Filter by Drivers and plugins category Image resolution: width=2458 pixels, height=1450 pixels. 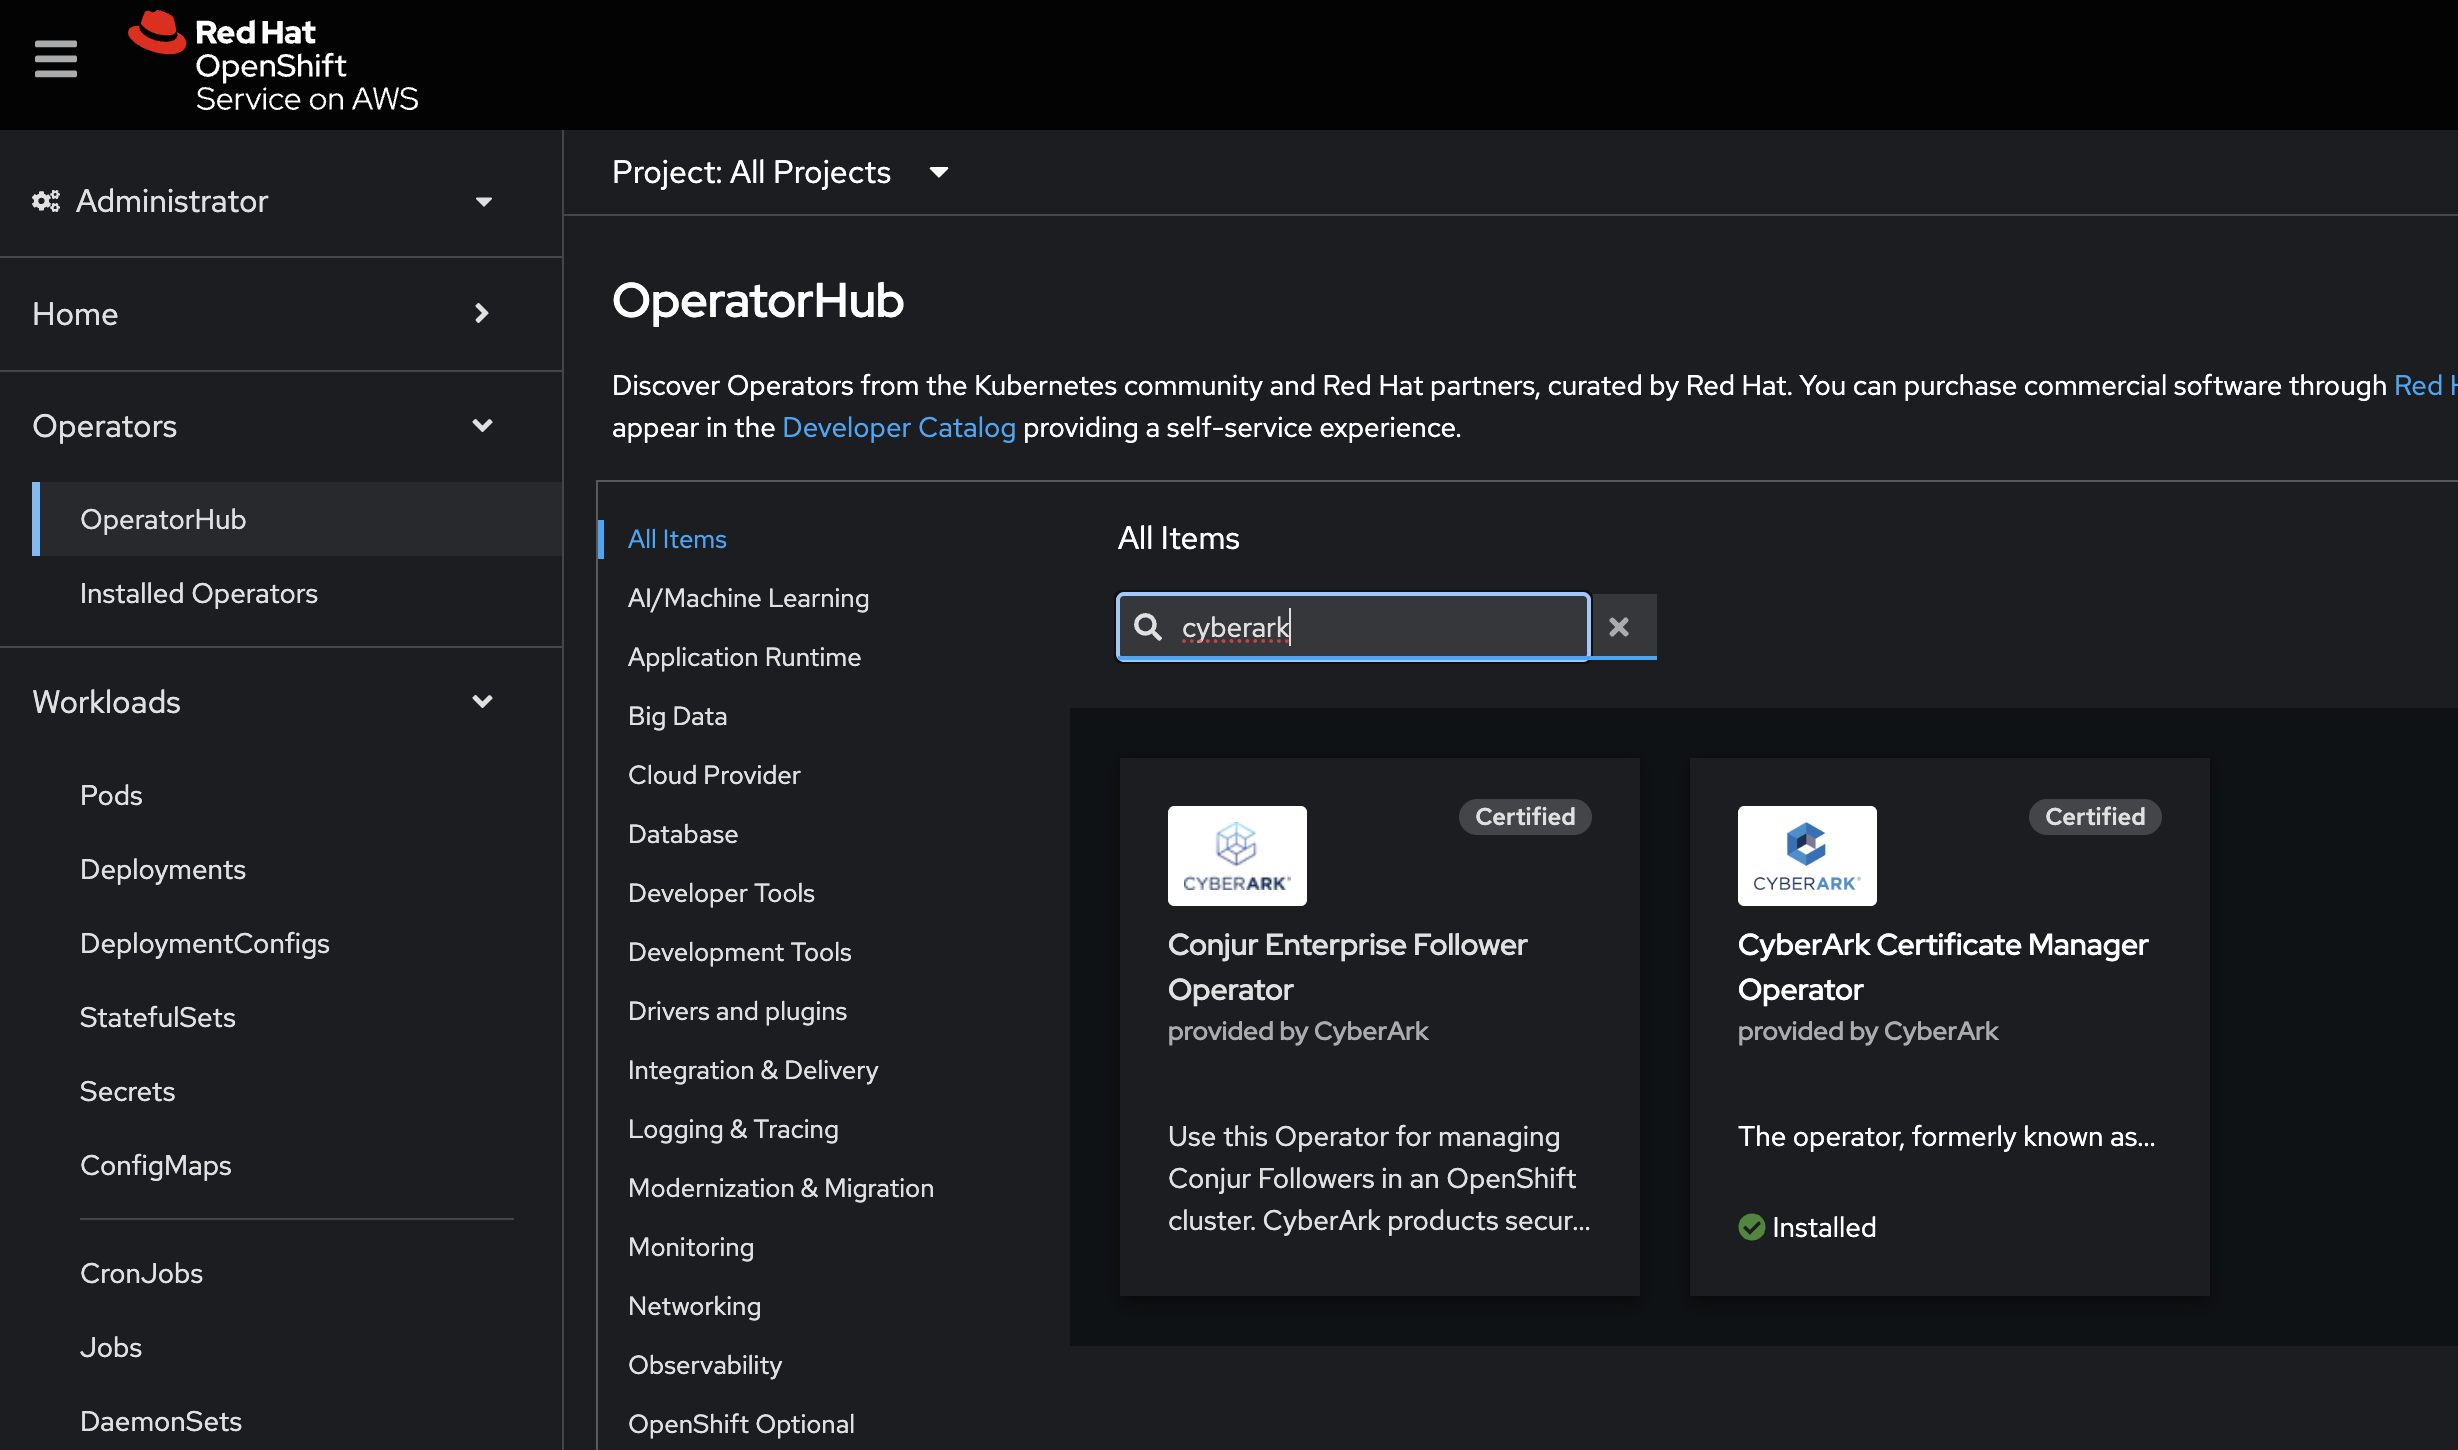737,1011
